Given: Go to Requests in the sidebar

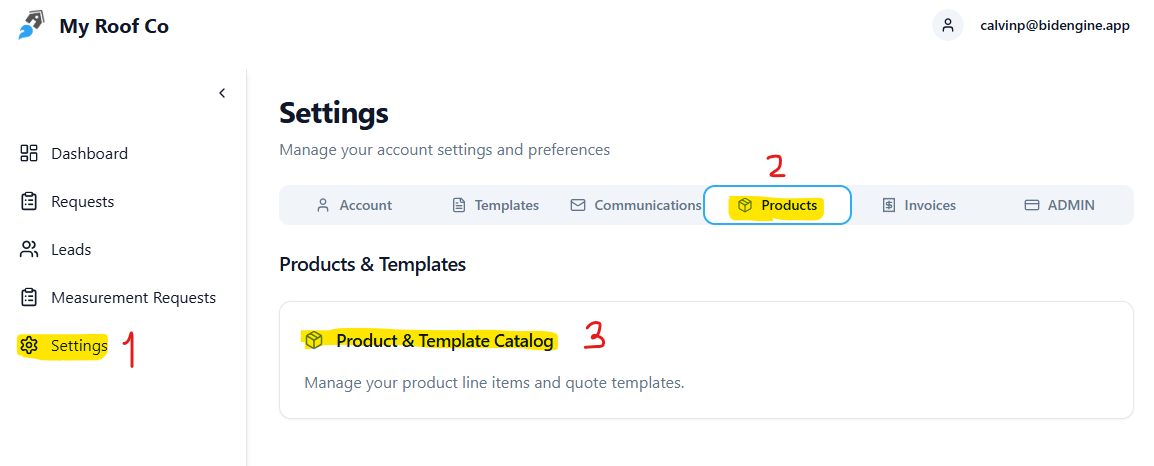Looking at the screenshot, I should tap(82, 201).
